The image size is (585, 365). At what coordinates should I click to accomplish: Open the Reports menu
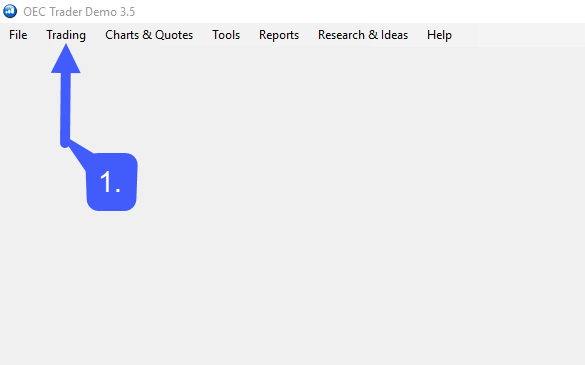point(279,35)
